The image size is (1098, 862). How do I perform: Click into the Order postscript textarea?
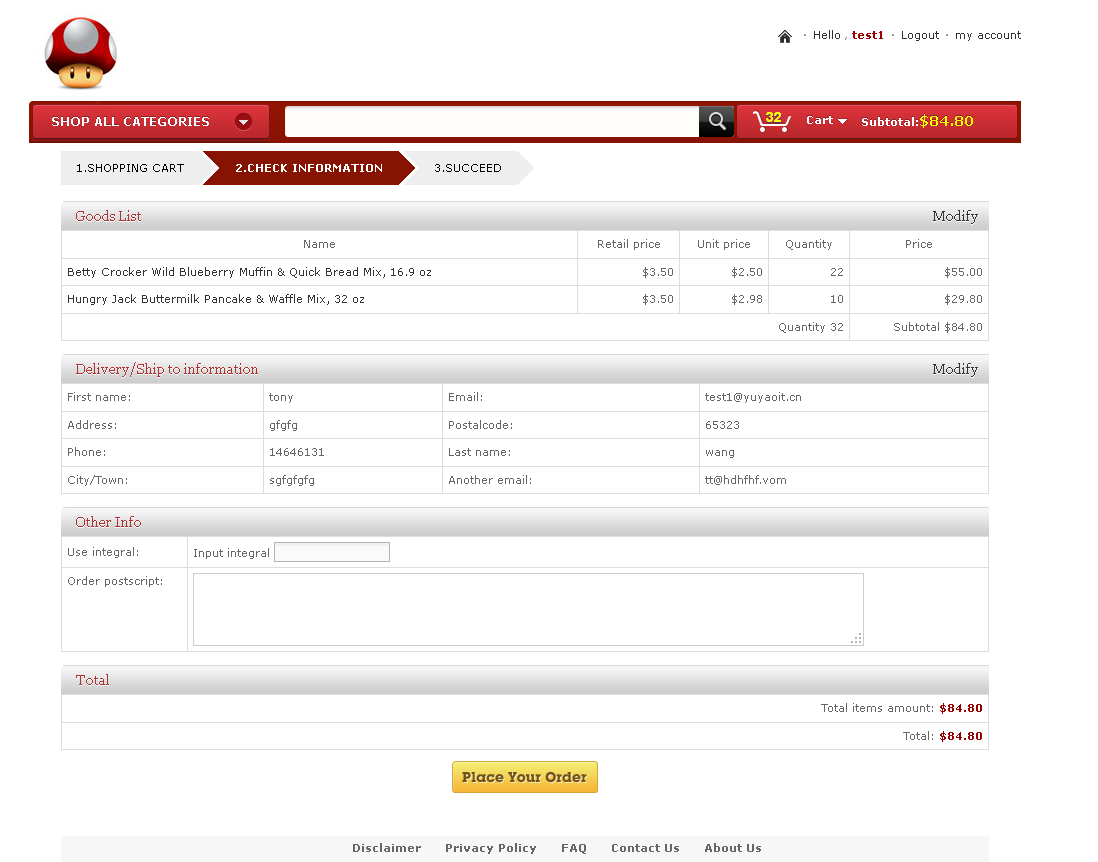coord(528,609)
